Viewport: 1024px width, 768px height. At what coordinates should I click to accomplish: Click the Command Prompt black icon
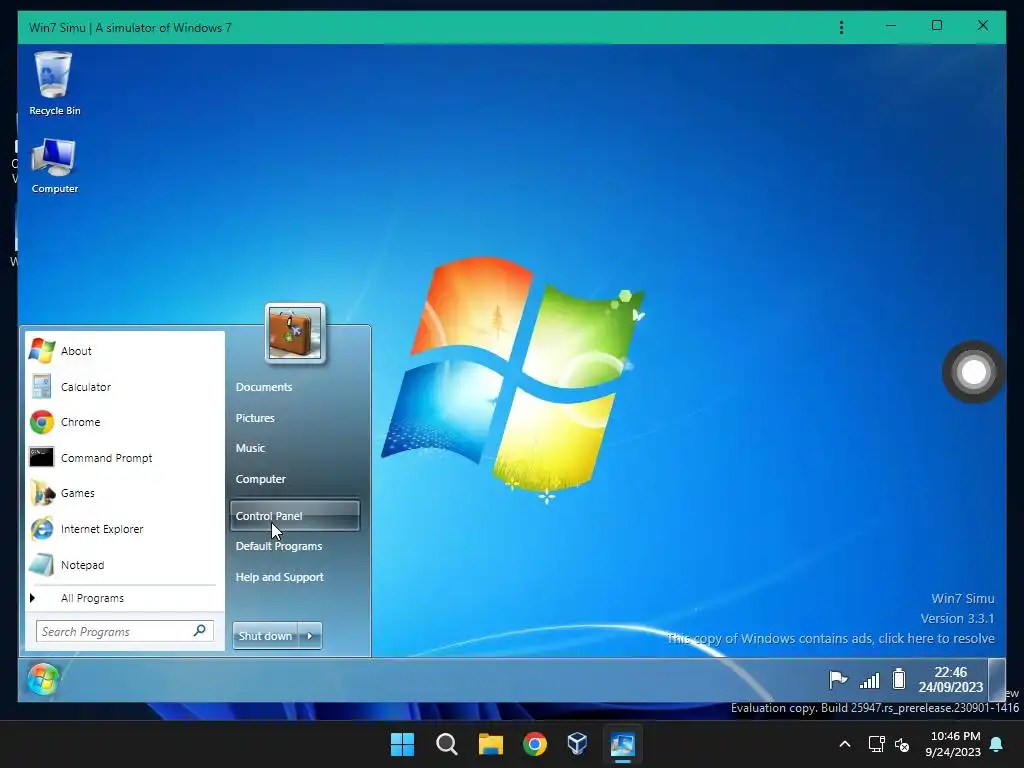tap(42, 457)
